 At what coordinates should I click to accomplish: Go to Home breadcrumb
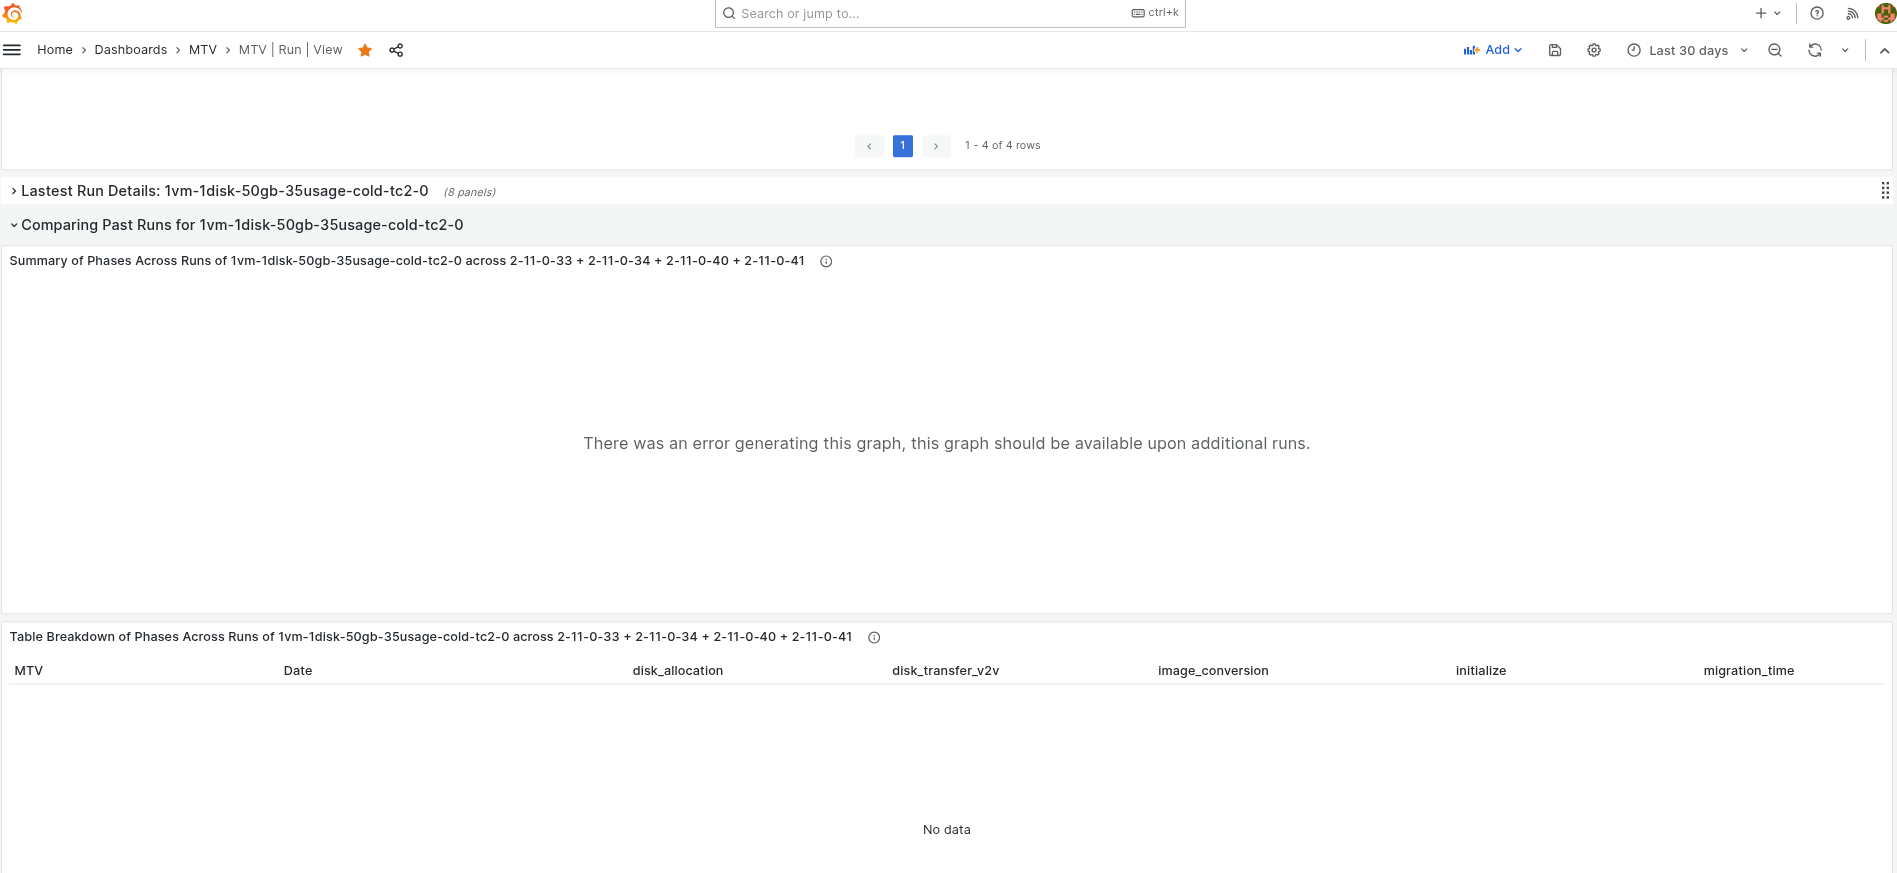55,50
